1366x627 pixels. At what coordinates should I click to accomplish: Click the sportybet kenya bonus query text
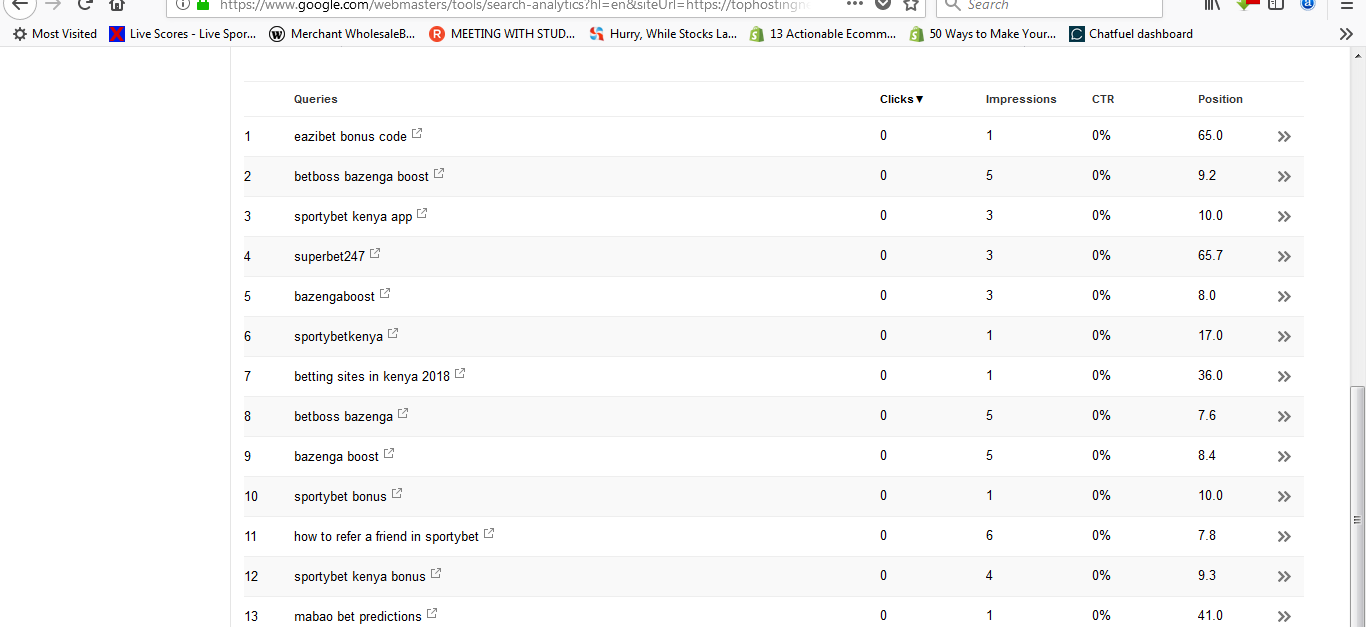pos(360,577)
